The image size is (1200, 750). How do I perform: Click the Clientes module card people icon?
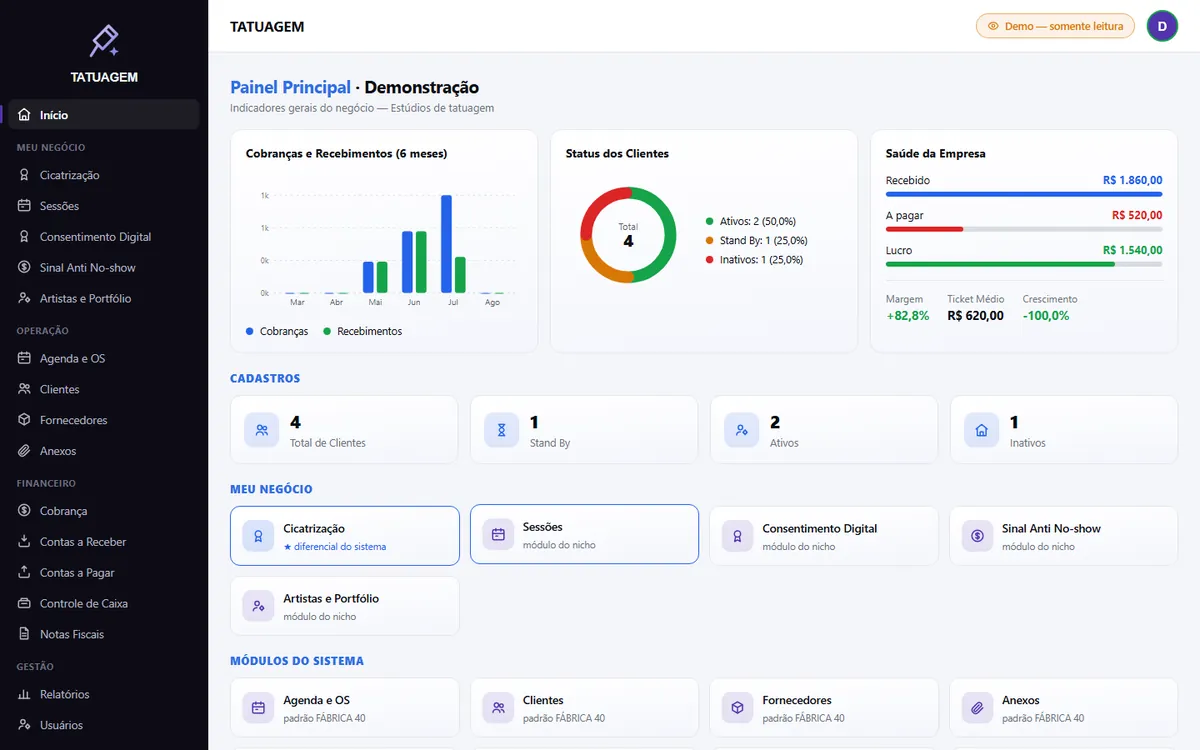point(498,708)
